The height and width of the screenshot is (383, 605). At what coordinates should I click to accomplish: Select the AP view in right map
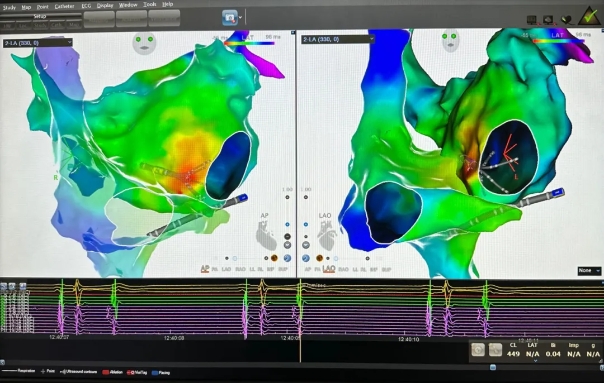coord(308,269)
